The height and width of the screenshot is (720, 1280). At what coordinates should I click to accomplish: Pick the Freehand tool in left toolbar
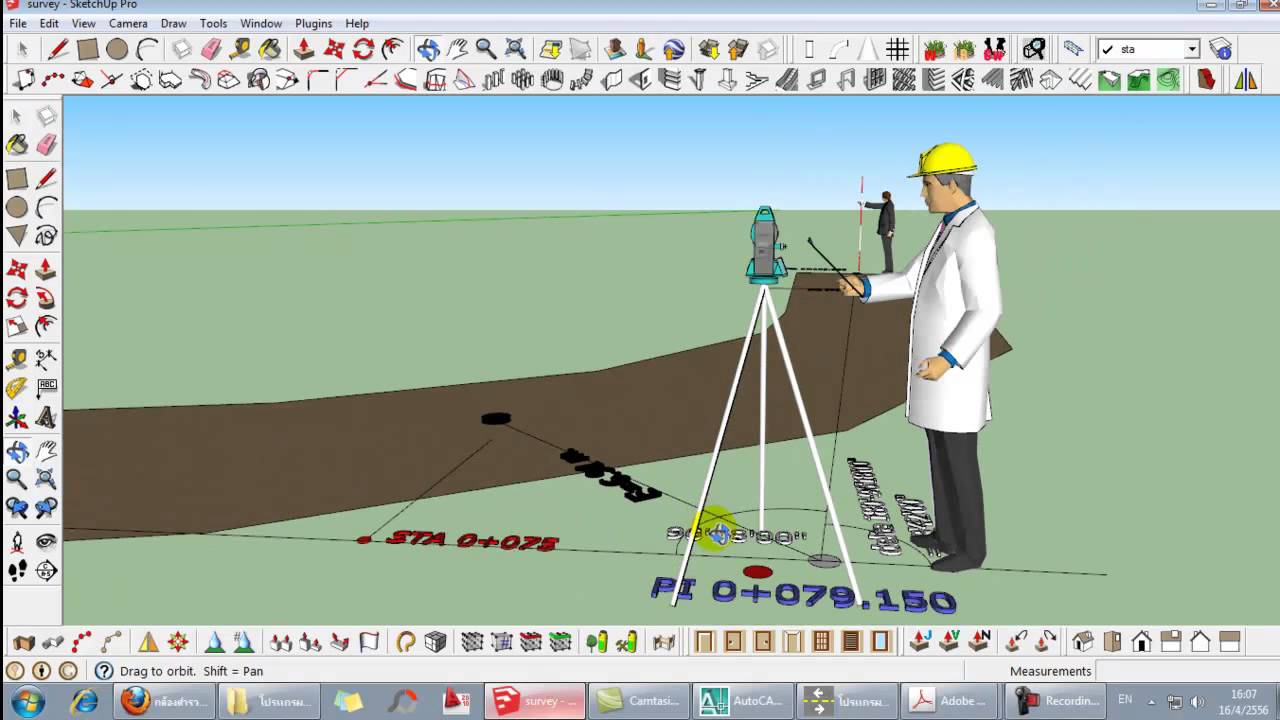tap(46, 236)
